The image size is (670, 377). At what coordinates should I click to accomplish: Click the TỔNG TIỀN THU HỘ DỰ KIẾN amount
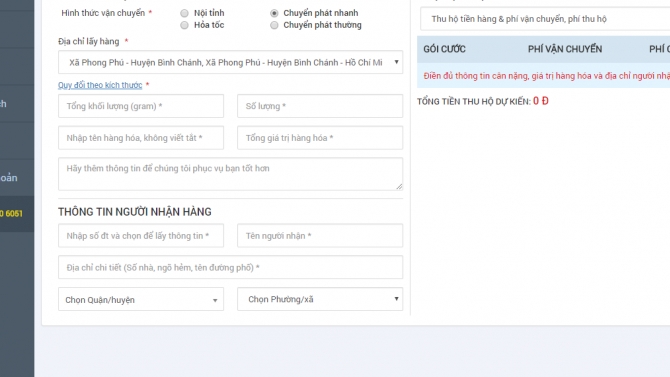(541, 101)
